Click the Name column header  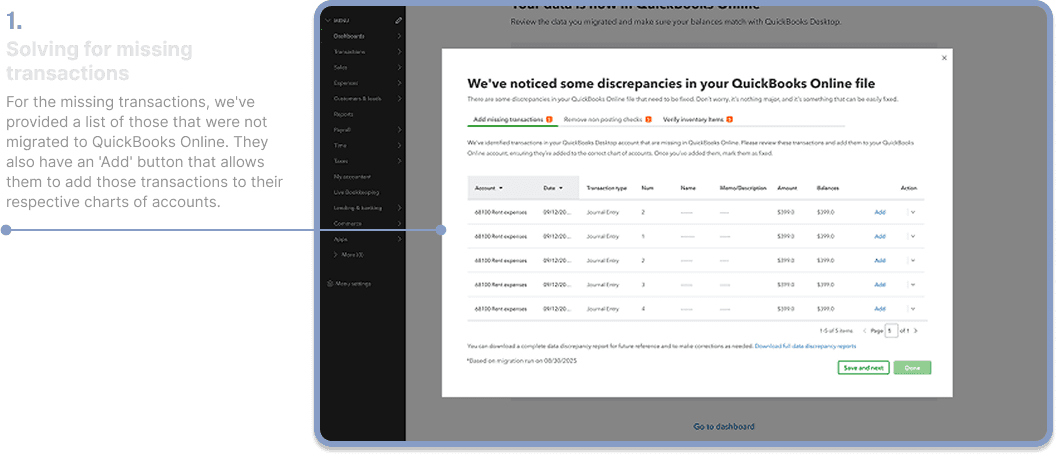(x=688, y=188)
